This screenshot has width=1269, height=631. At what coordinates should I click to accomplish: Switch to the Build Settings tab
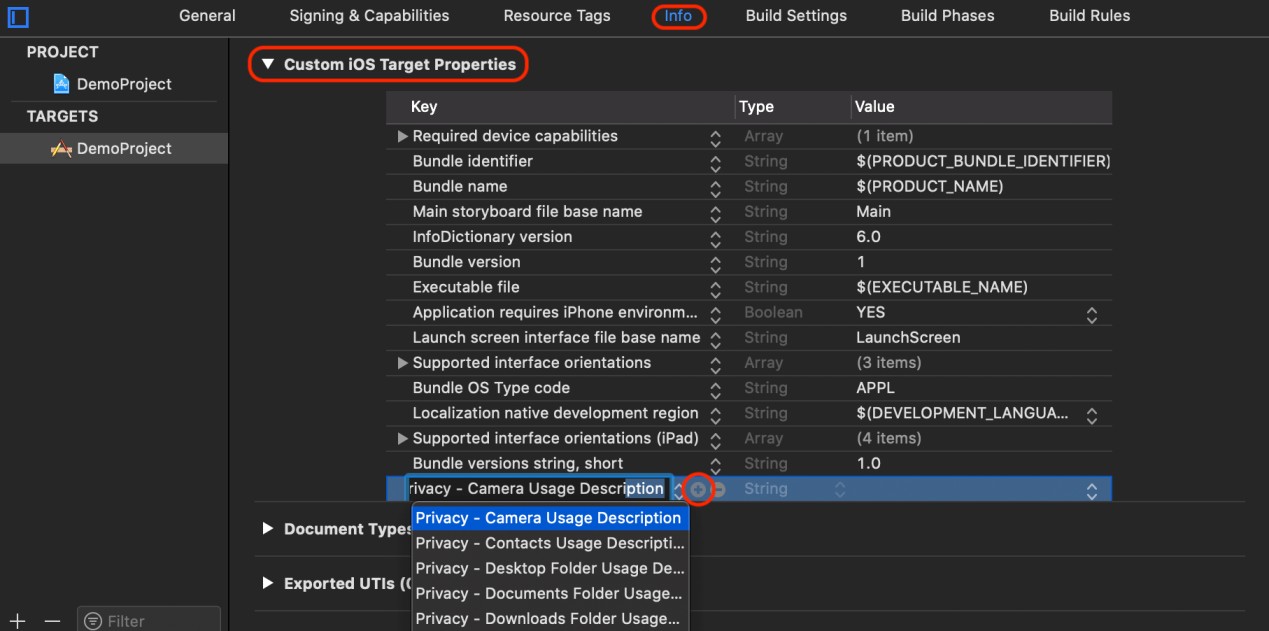[796, 16]
